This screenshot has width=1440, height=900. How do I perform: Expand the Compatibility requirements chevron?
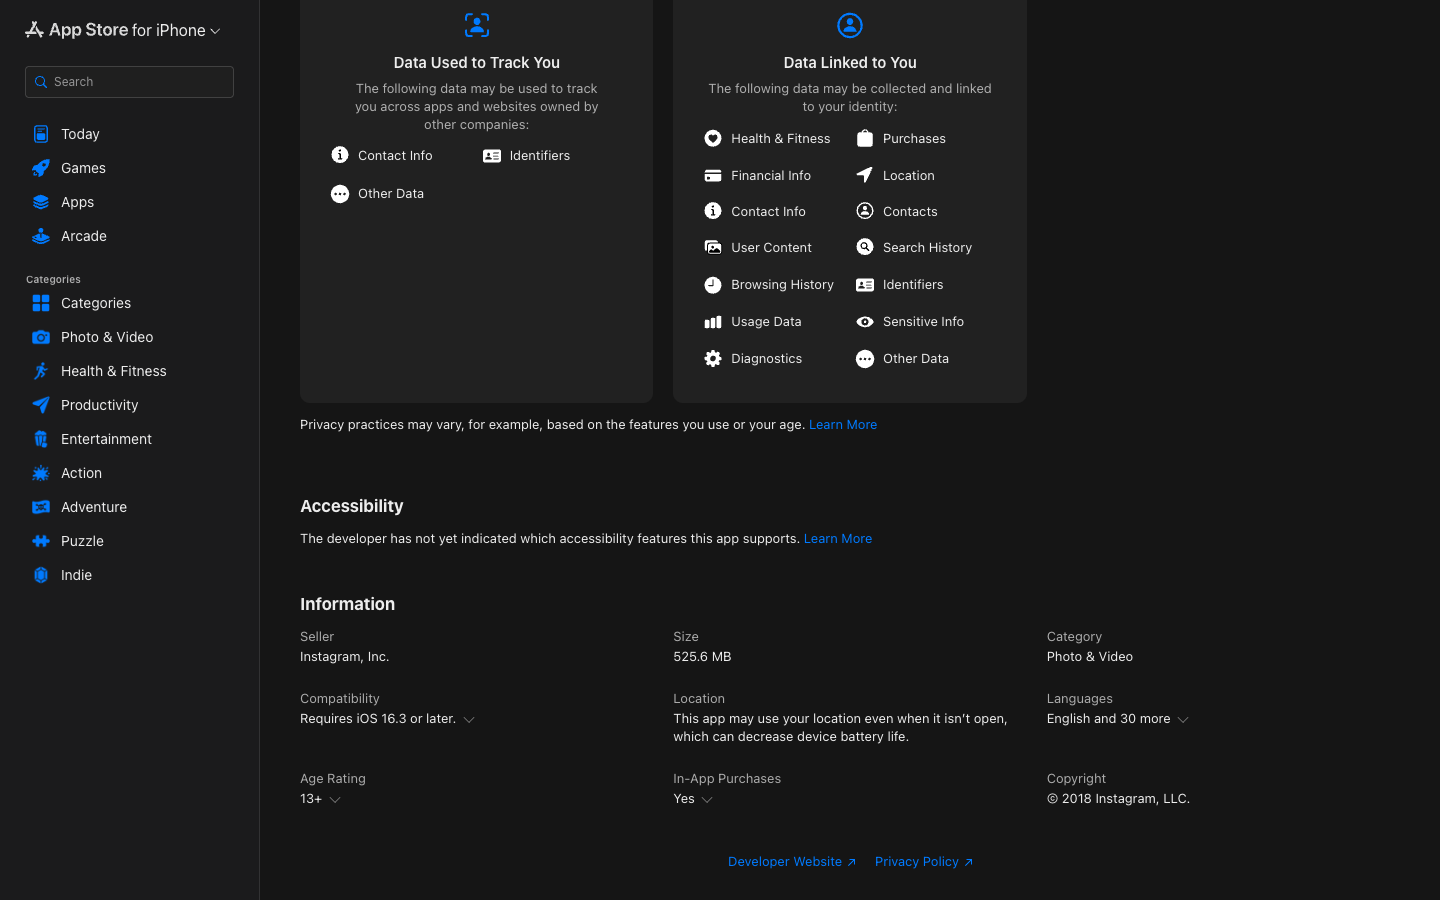(469, 720)
